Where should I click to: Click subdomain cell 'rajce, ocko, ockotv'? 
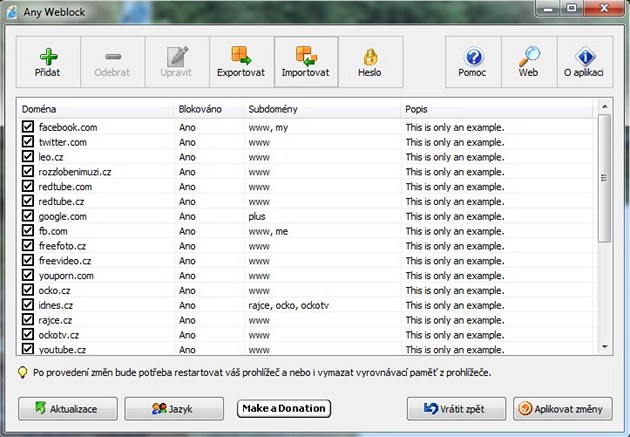[288, 305]
